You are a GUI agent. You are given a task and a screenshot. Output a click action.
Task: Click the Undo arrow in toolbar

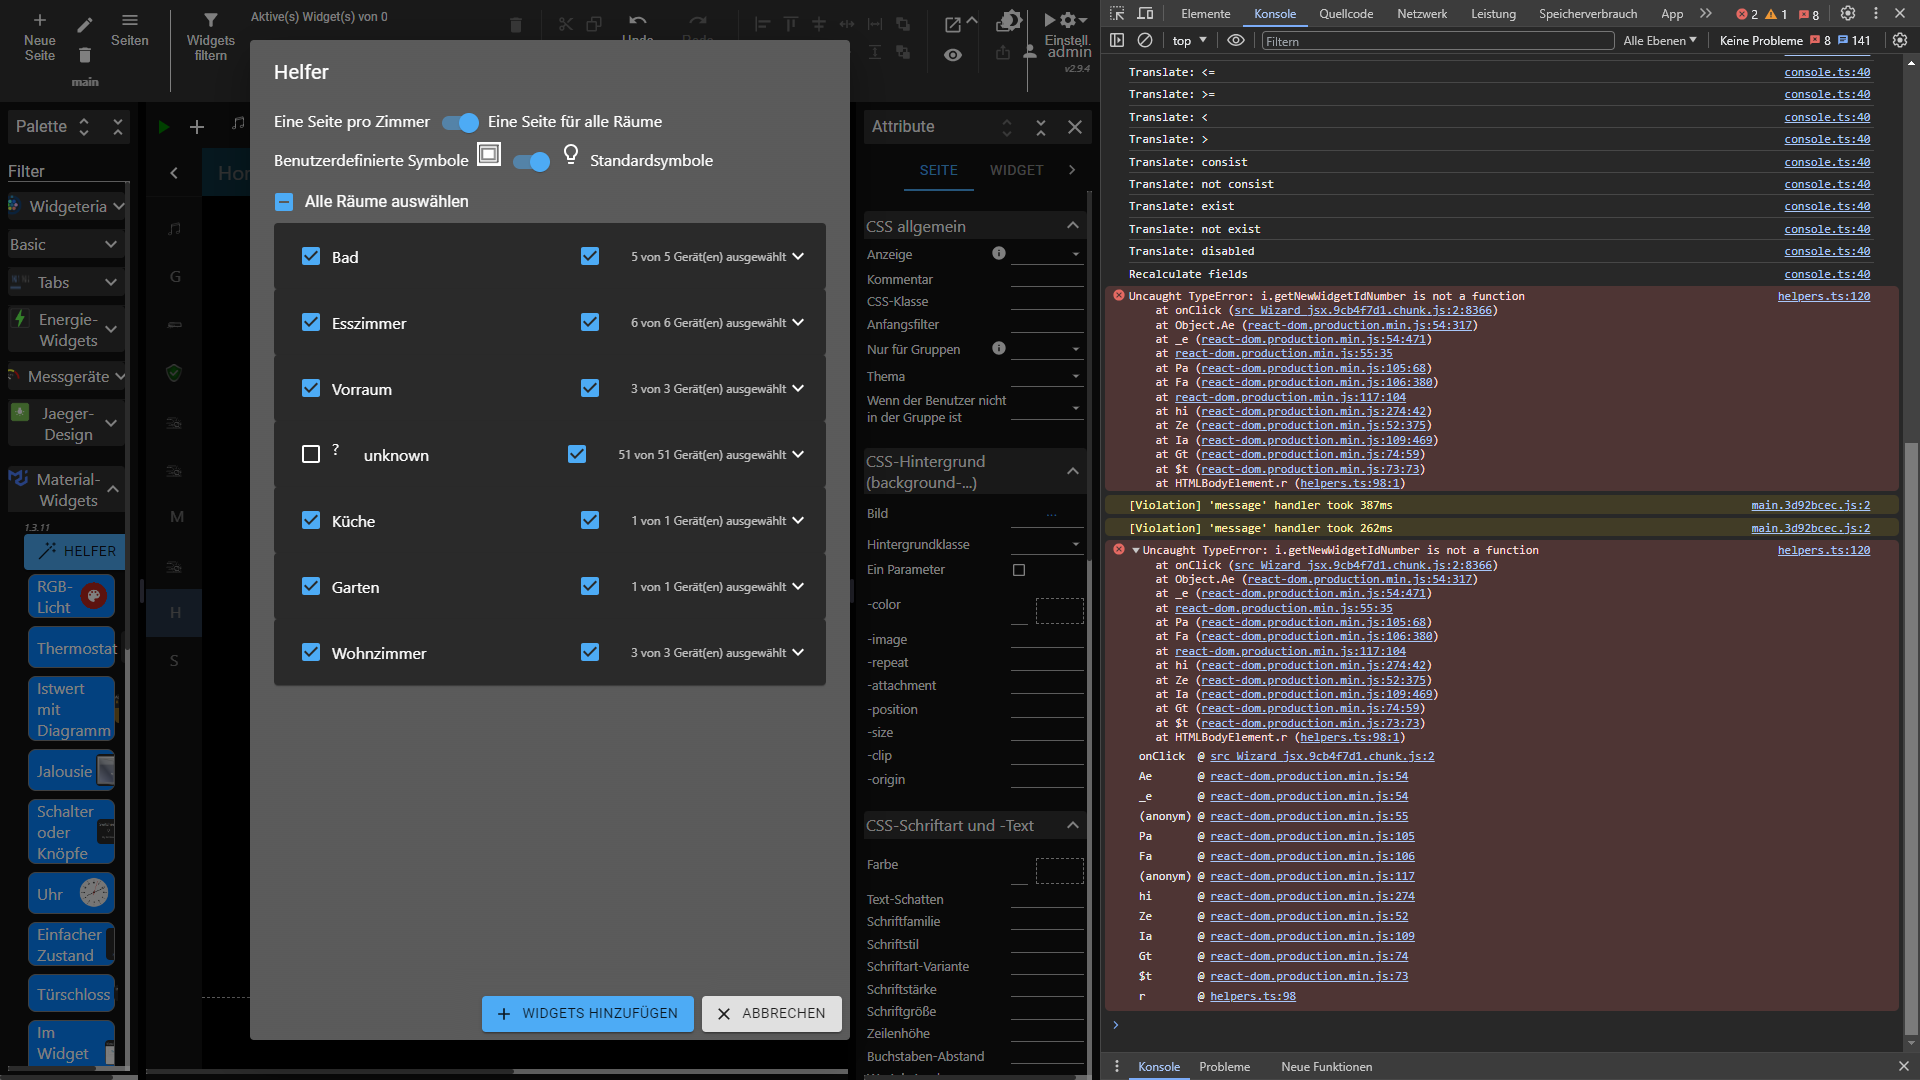click(x=637, y=20)
